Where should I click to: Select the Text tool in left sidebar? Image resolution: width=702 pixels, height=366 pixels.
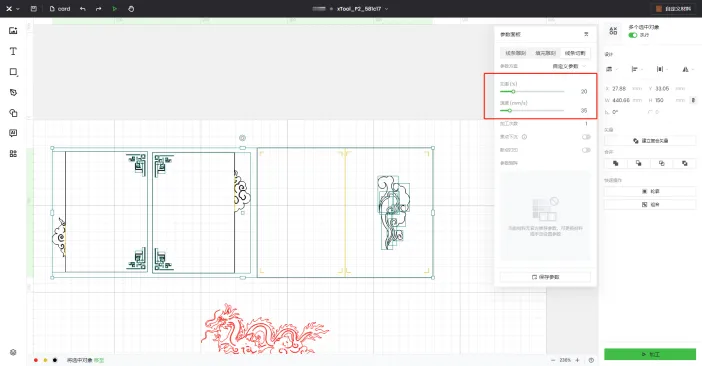coord(13,51)
